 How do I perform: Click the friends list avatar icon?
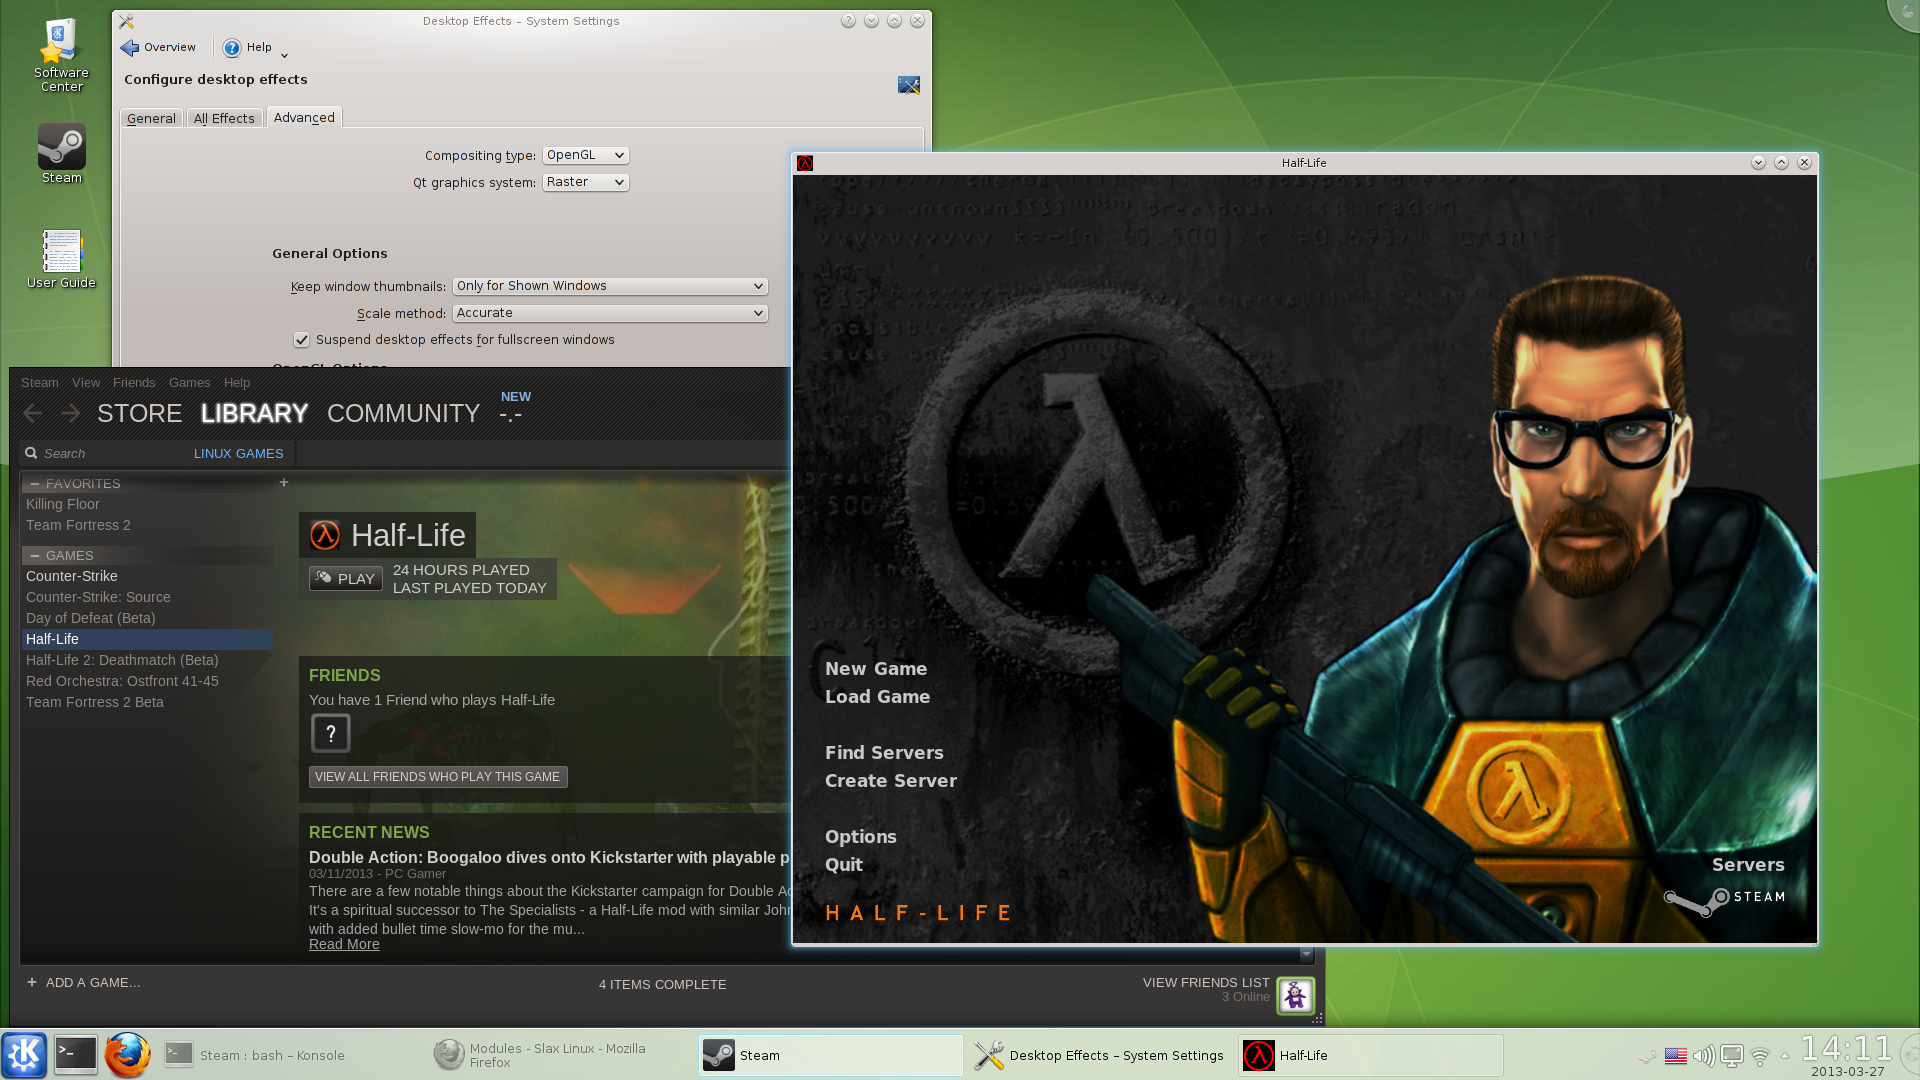(1296, 995)
